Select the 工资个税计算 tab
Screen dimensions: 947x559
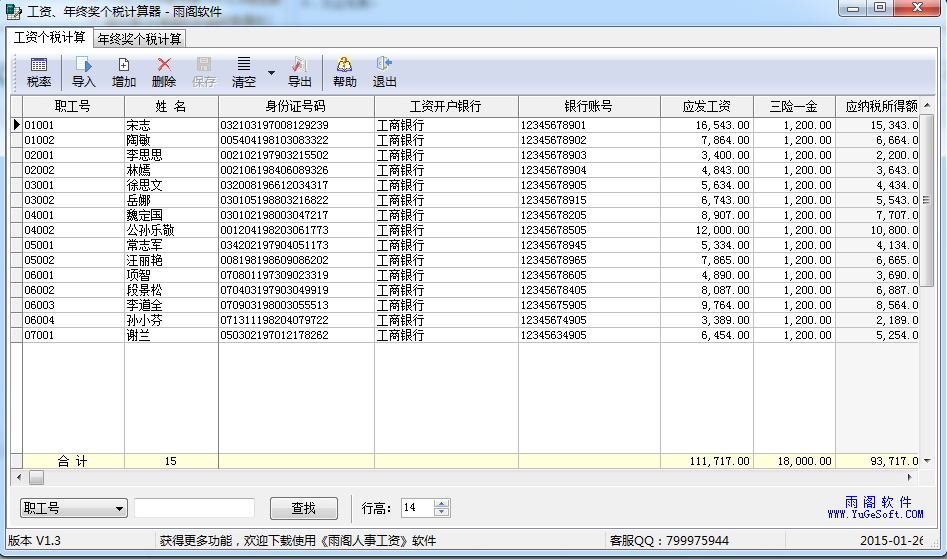pos(49,38)
